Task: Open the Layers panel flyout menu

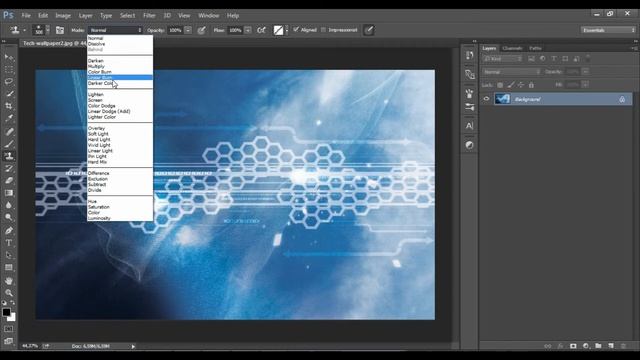Action: coord(634,48)
